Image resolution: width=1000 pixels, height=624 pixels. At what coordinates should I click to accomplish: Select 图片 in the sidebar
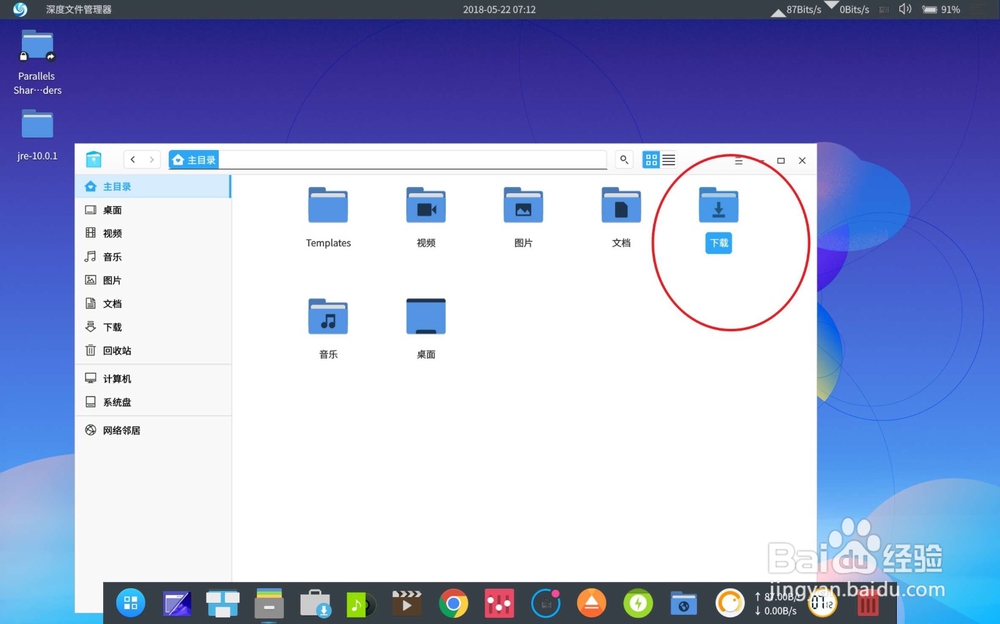coord(153,280)
